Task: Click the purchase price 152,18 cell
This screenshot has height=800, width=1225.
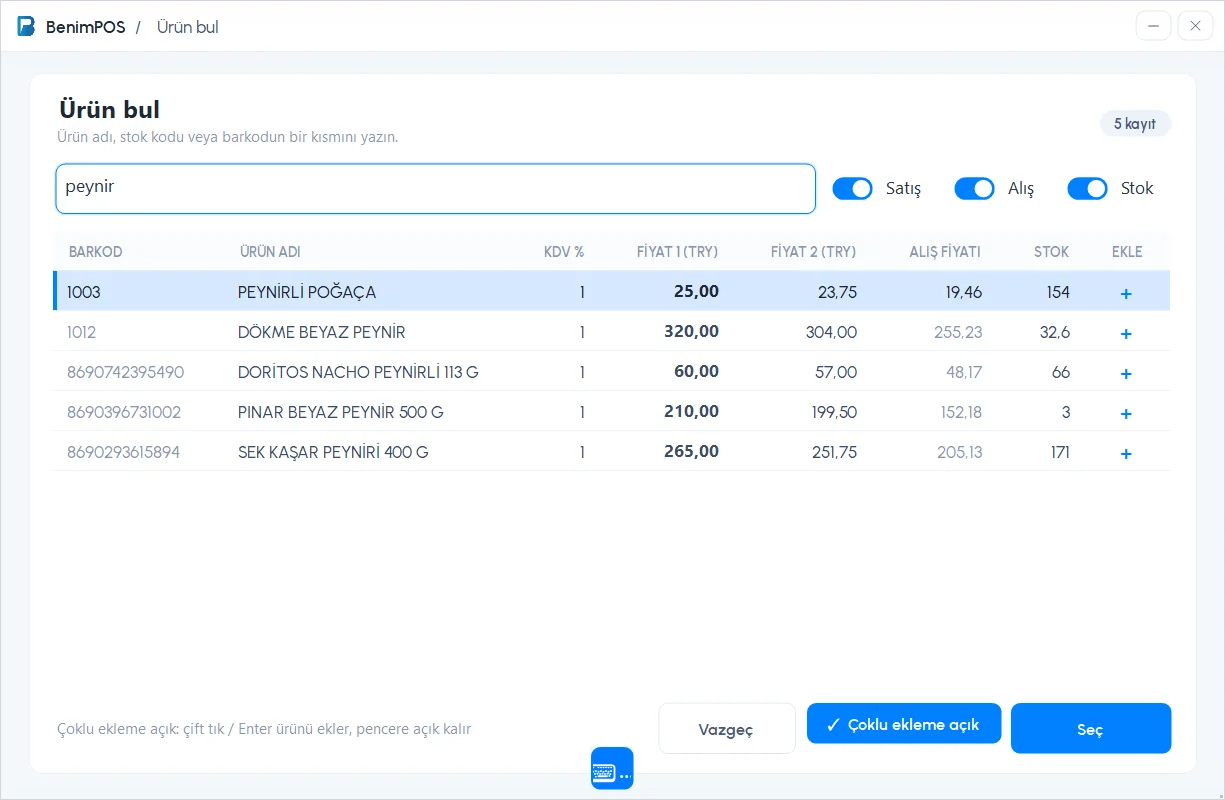Action: 961,412
